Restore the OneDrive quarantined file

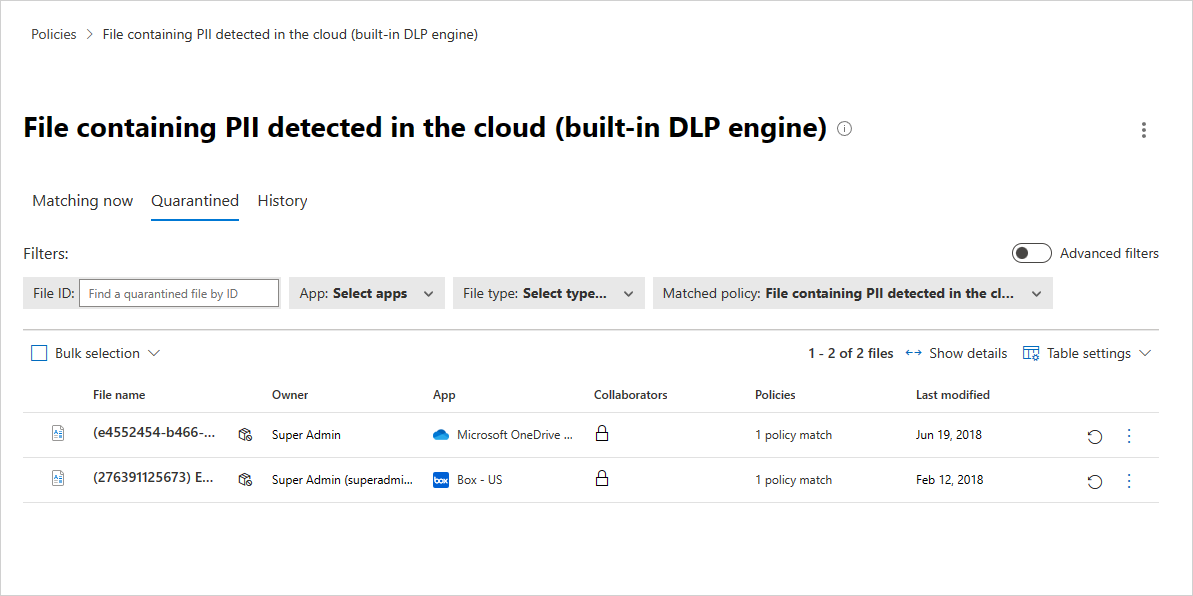(x=1095, y=437)
